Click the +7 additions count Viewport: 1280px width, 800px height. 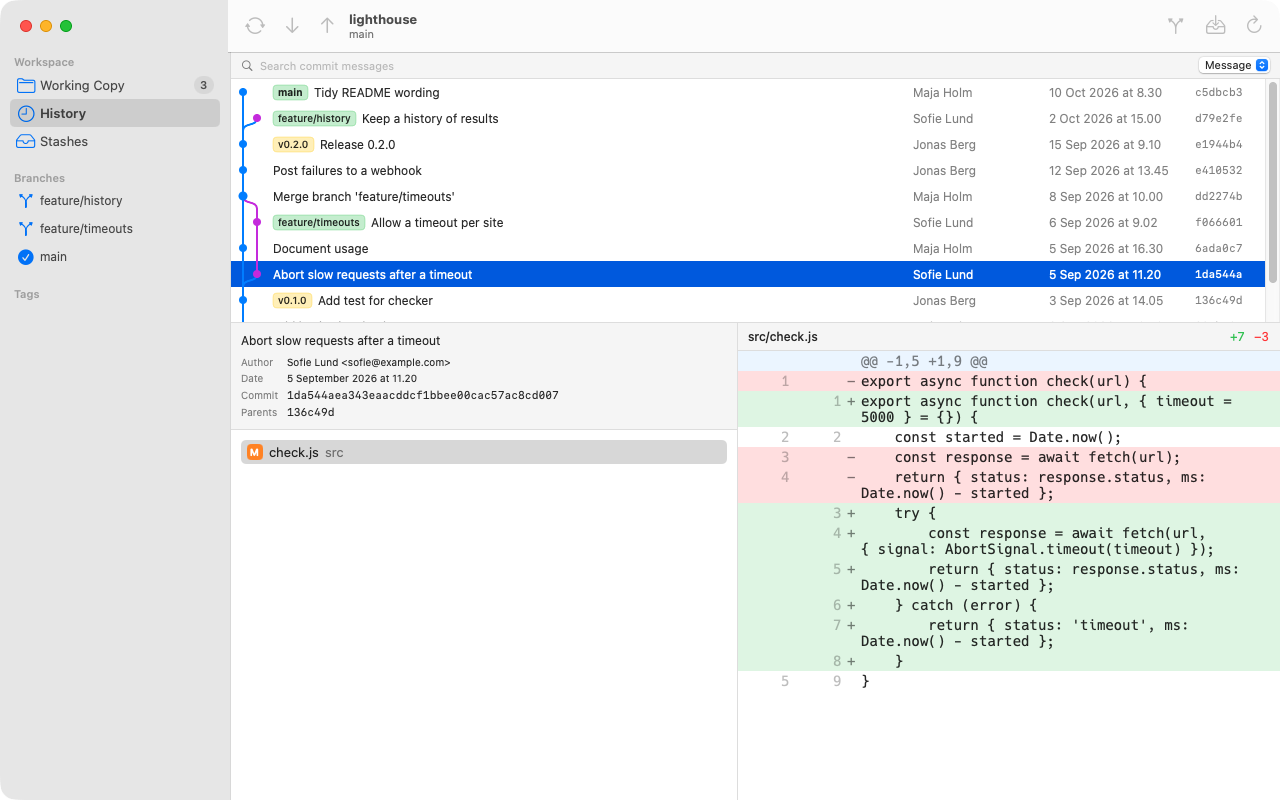[x=1237, y=337]
